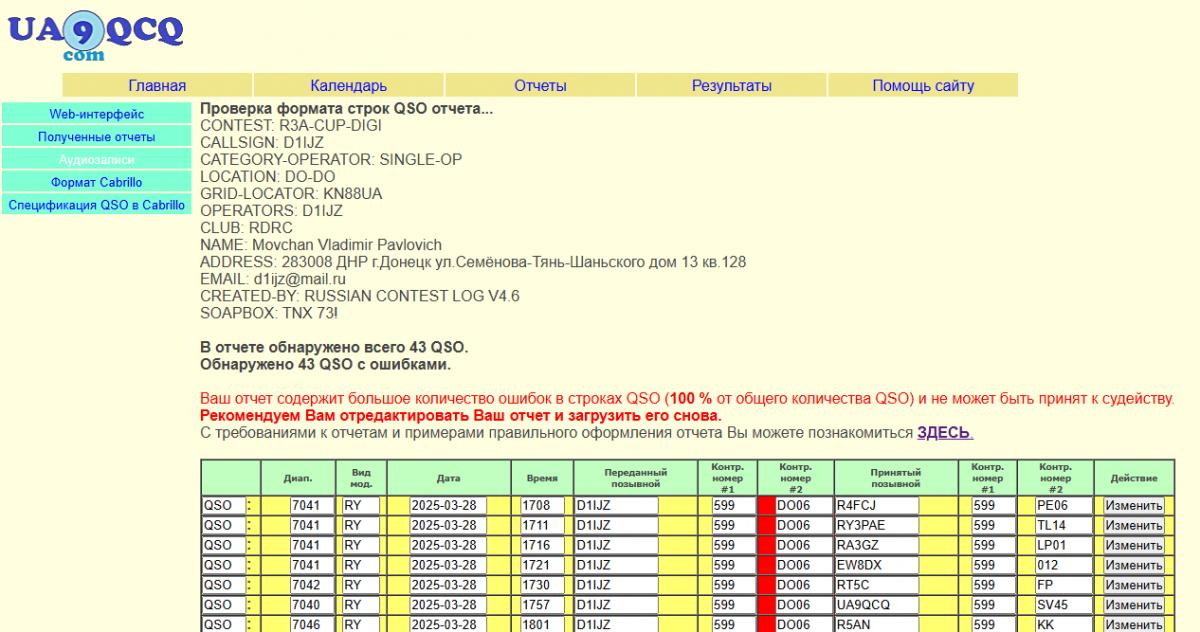Click the received callsign field containing RA3GZ
Viewport: 1200px width, 632px height.
(x=876, y=546)
